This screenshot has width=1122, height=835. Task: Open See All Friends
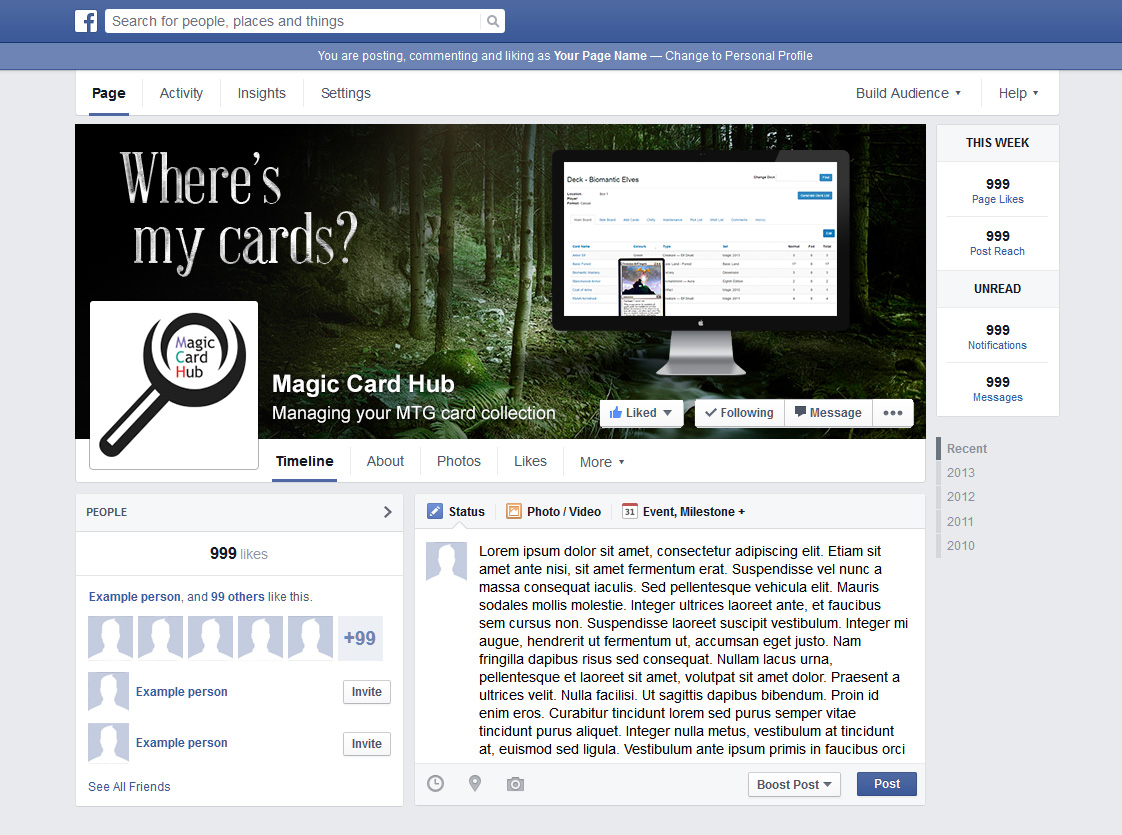tap(129, 786)
